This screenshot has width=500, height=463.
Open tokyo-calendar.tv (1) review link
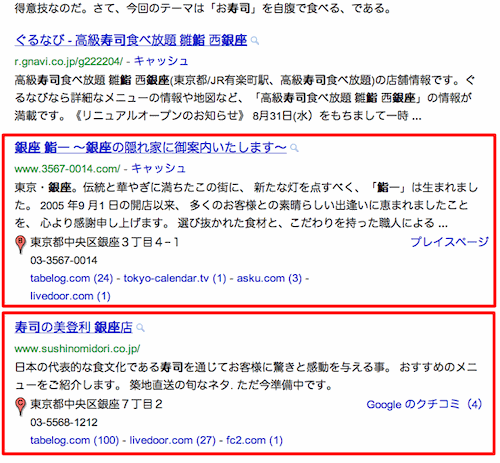[x=175, y=278]
